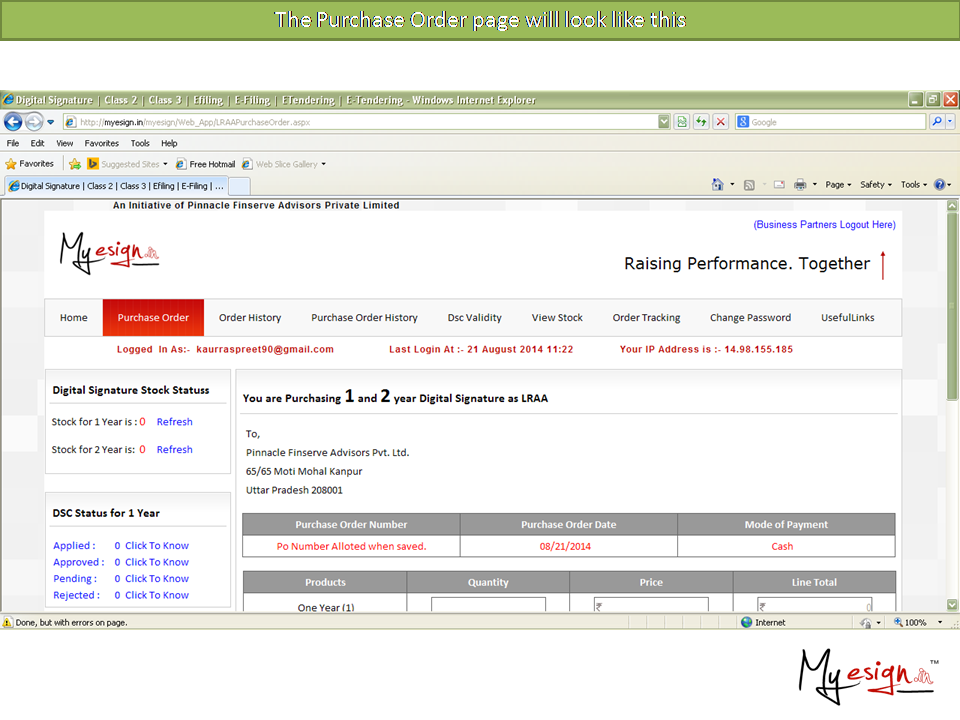960x720 pixels.
Task: Click the Myesign logo in page header
Action: point(109,253)
